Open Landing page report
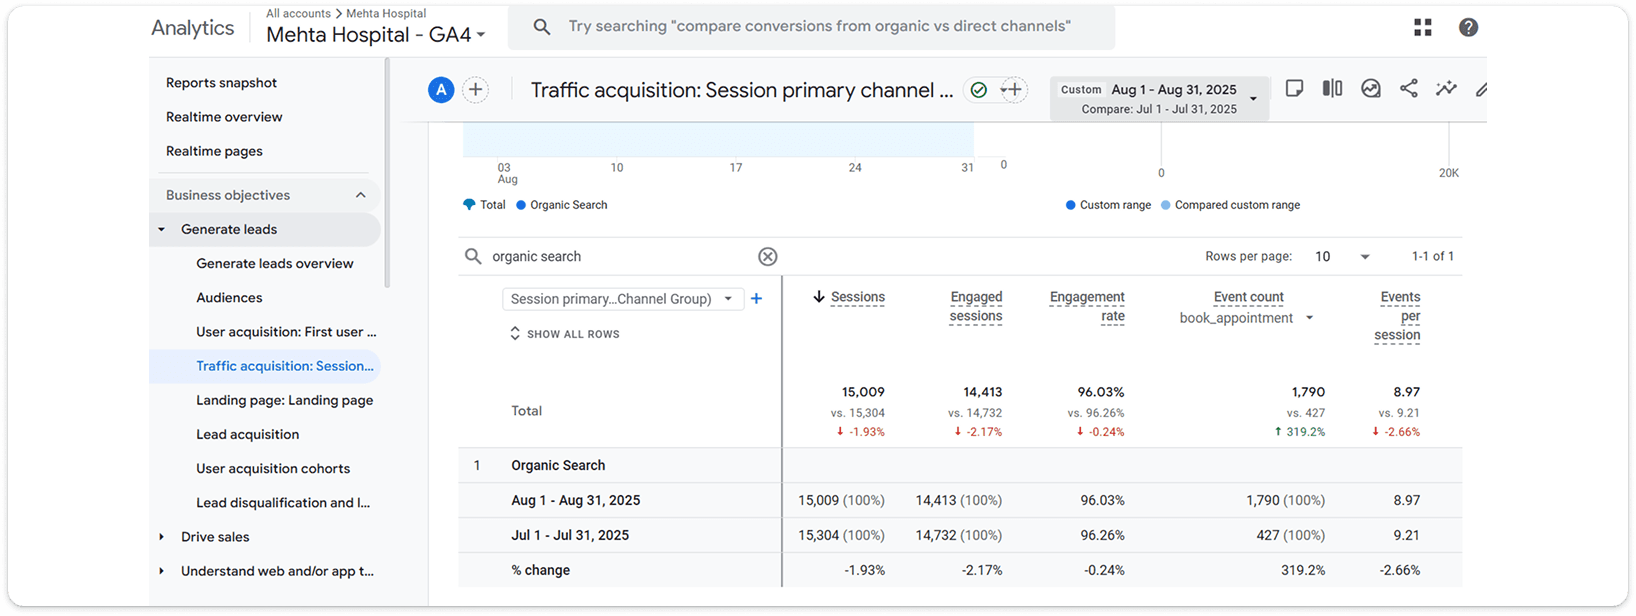The image size is (1636, 616). [285, 400]
